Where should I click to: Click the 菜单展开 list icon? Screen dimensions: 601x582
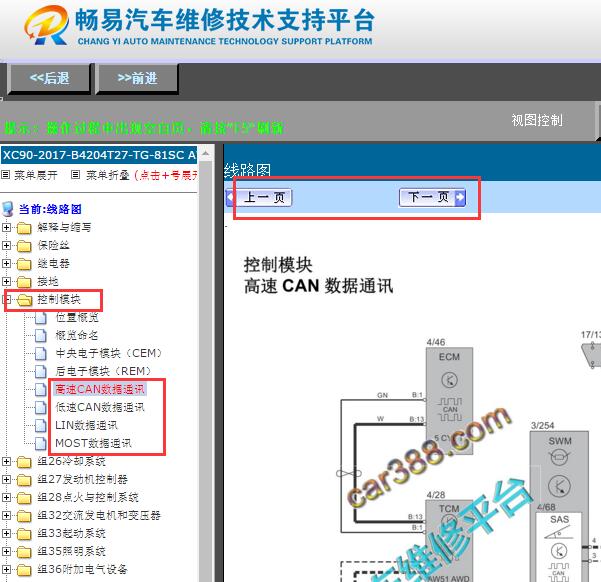[x=5, y=175]
